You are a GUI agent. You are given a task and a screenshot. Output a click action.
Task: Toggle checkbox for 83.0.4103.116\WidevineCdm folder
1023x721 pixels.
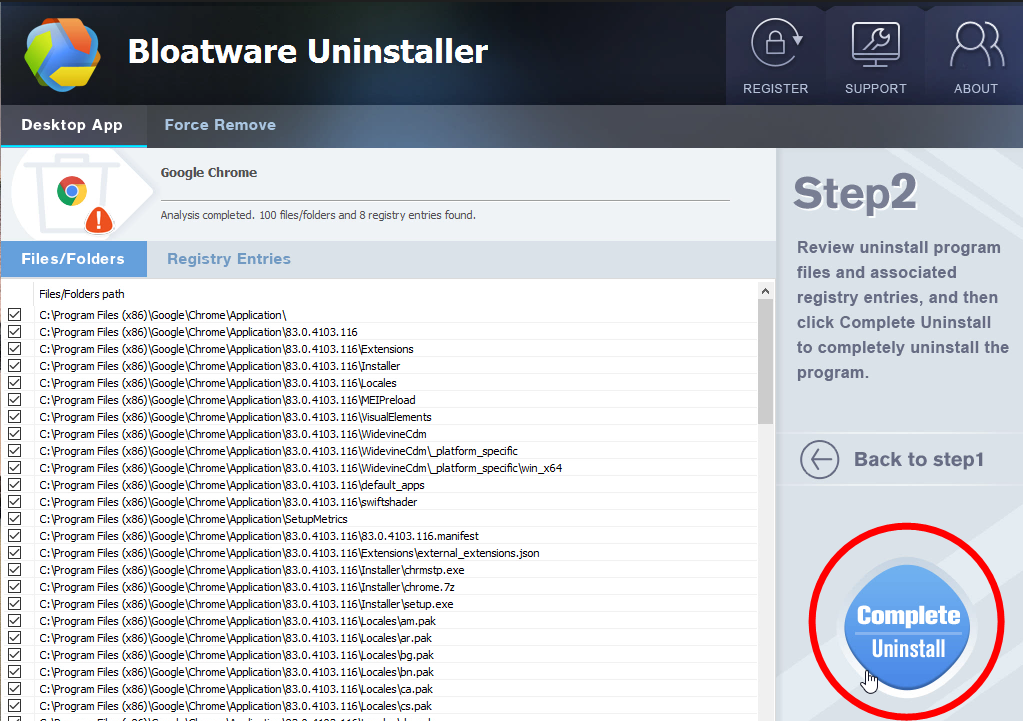coord(14,434)
